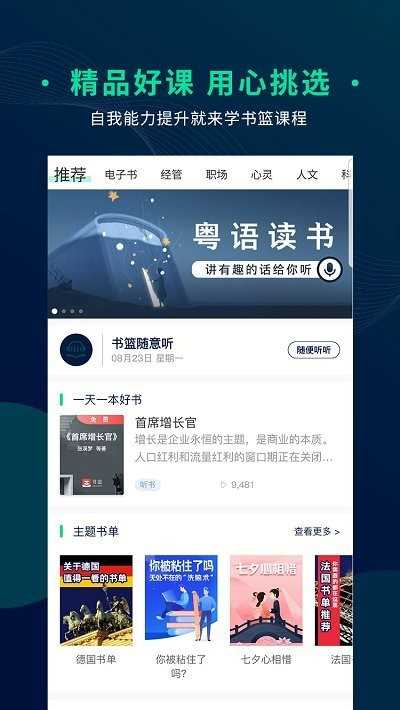Tap the microphone icon on the banner
This screenshot has width=400, height=710.
point(329,270)
